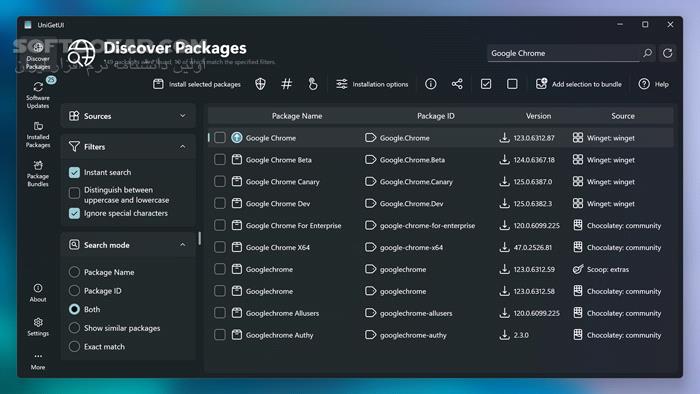The image size is (700, 394).
Task: Click the search magnifier icon
Action: pyautogui.click(x=647, y=53)
